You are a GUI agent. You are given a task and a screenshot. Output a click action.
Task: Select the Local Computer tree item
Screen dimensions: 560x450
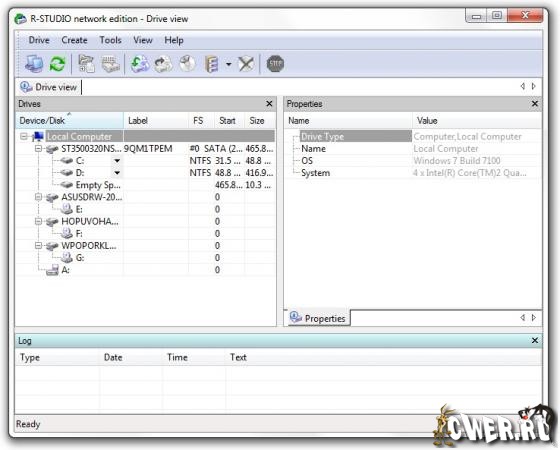(x=79, y=136)
